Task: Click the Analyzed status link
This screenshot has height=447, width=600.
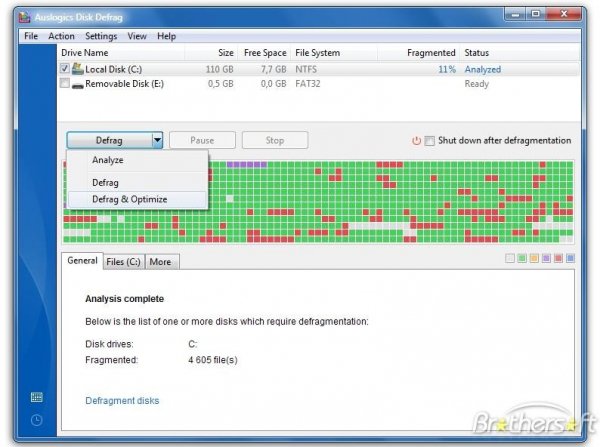Action: coord(483,69)
